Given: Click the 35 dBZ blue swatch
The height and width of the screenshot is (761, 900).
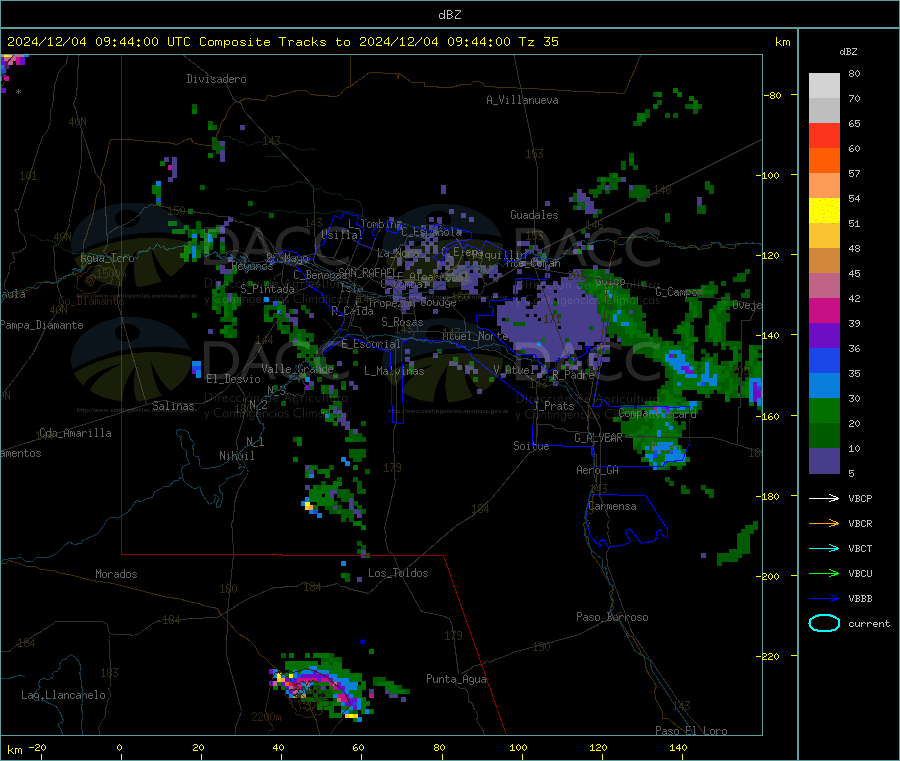Looking at the screenshot, I should pyautogui.click(x=824, y=360).
